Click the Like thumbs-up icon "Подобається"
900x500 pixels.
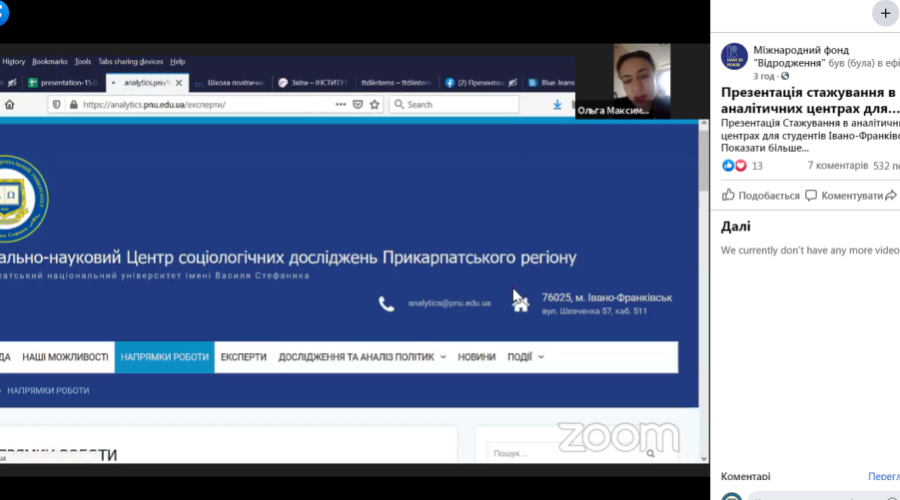(728, 196)
